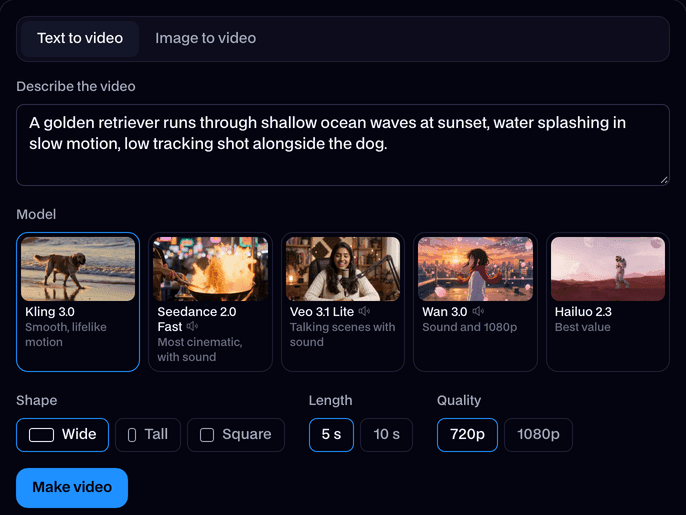Set shape to Wide
This screenshot has height=515, width=686.
63,434
